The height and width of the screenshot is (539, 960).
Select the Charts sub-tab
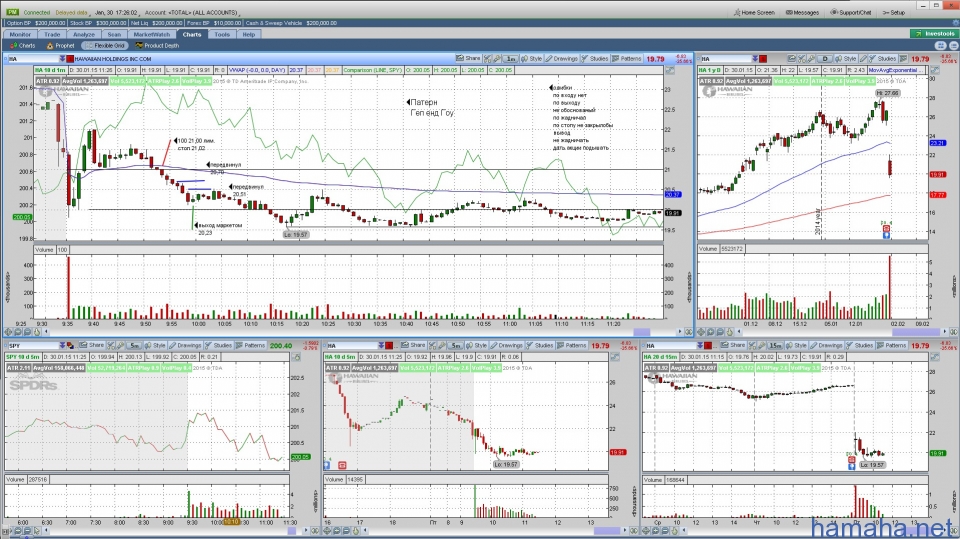(23, 45)
